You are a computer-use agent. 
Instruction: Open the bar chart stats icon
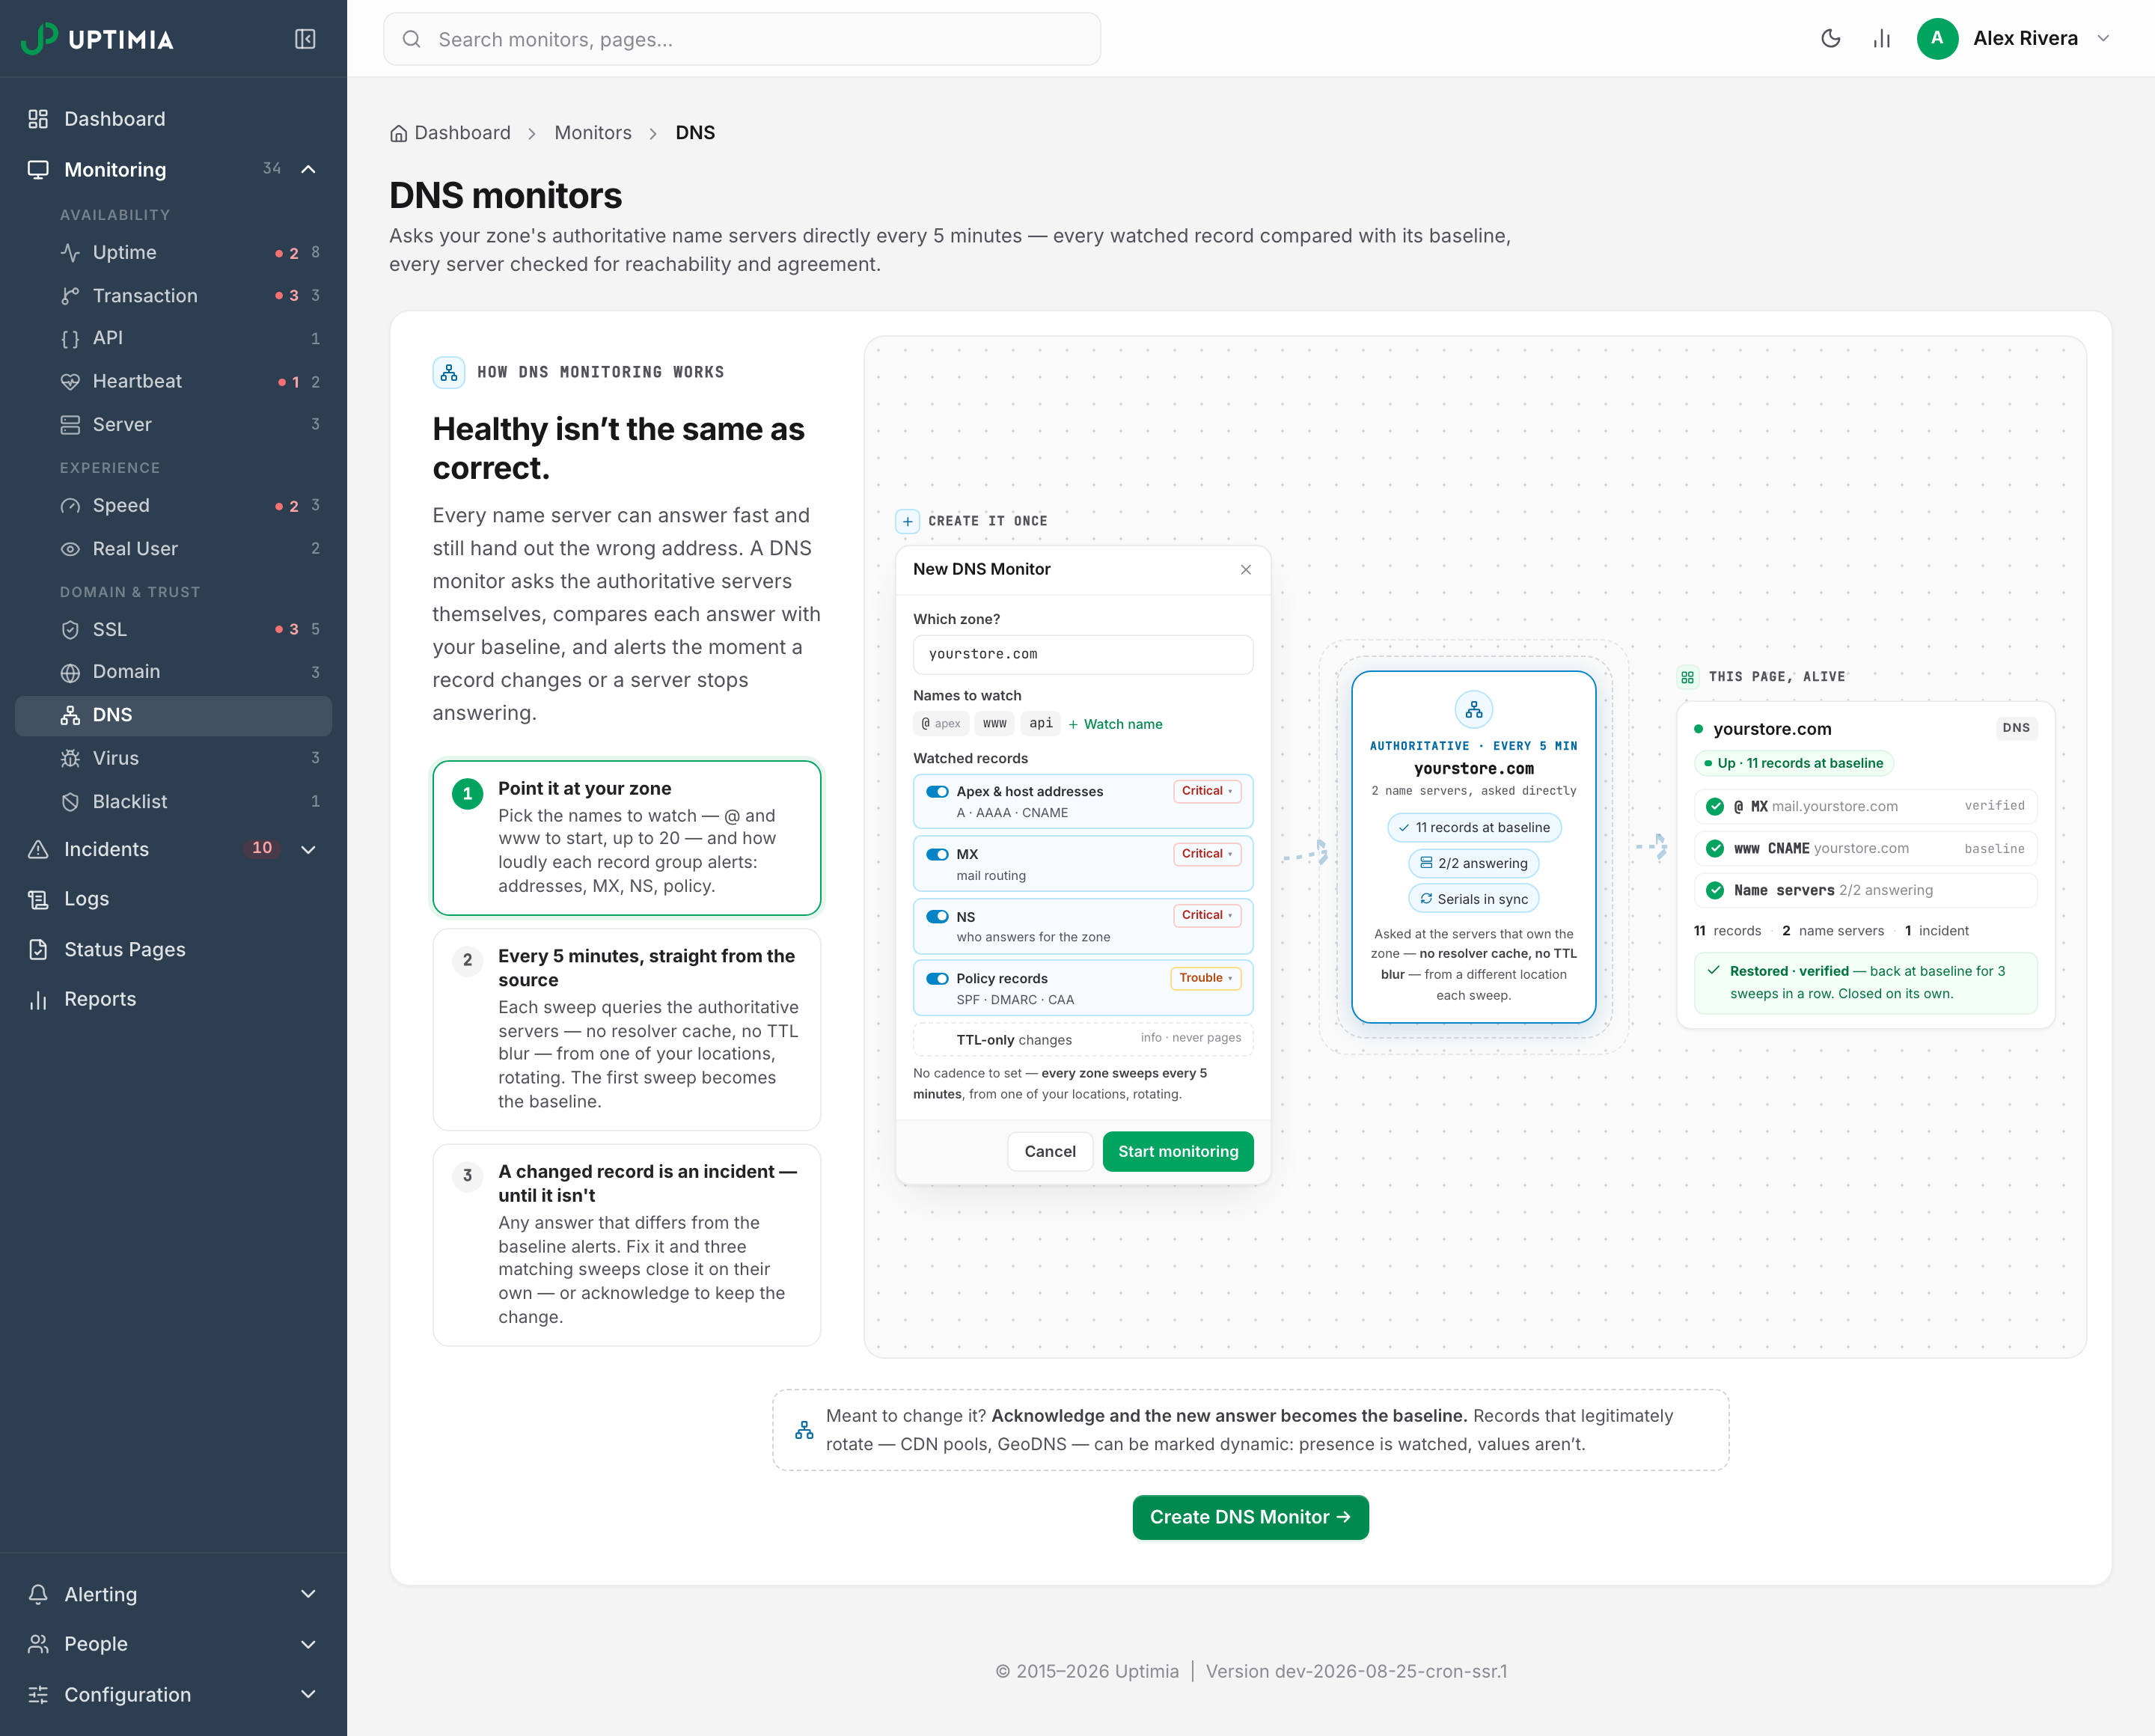click(1881, 38)
